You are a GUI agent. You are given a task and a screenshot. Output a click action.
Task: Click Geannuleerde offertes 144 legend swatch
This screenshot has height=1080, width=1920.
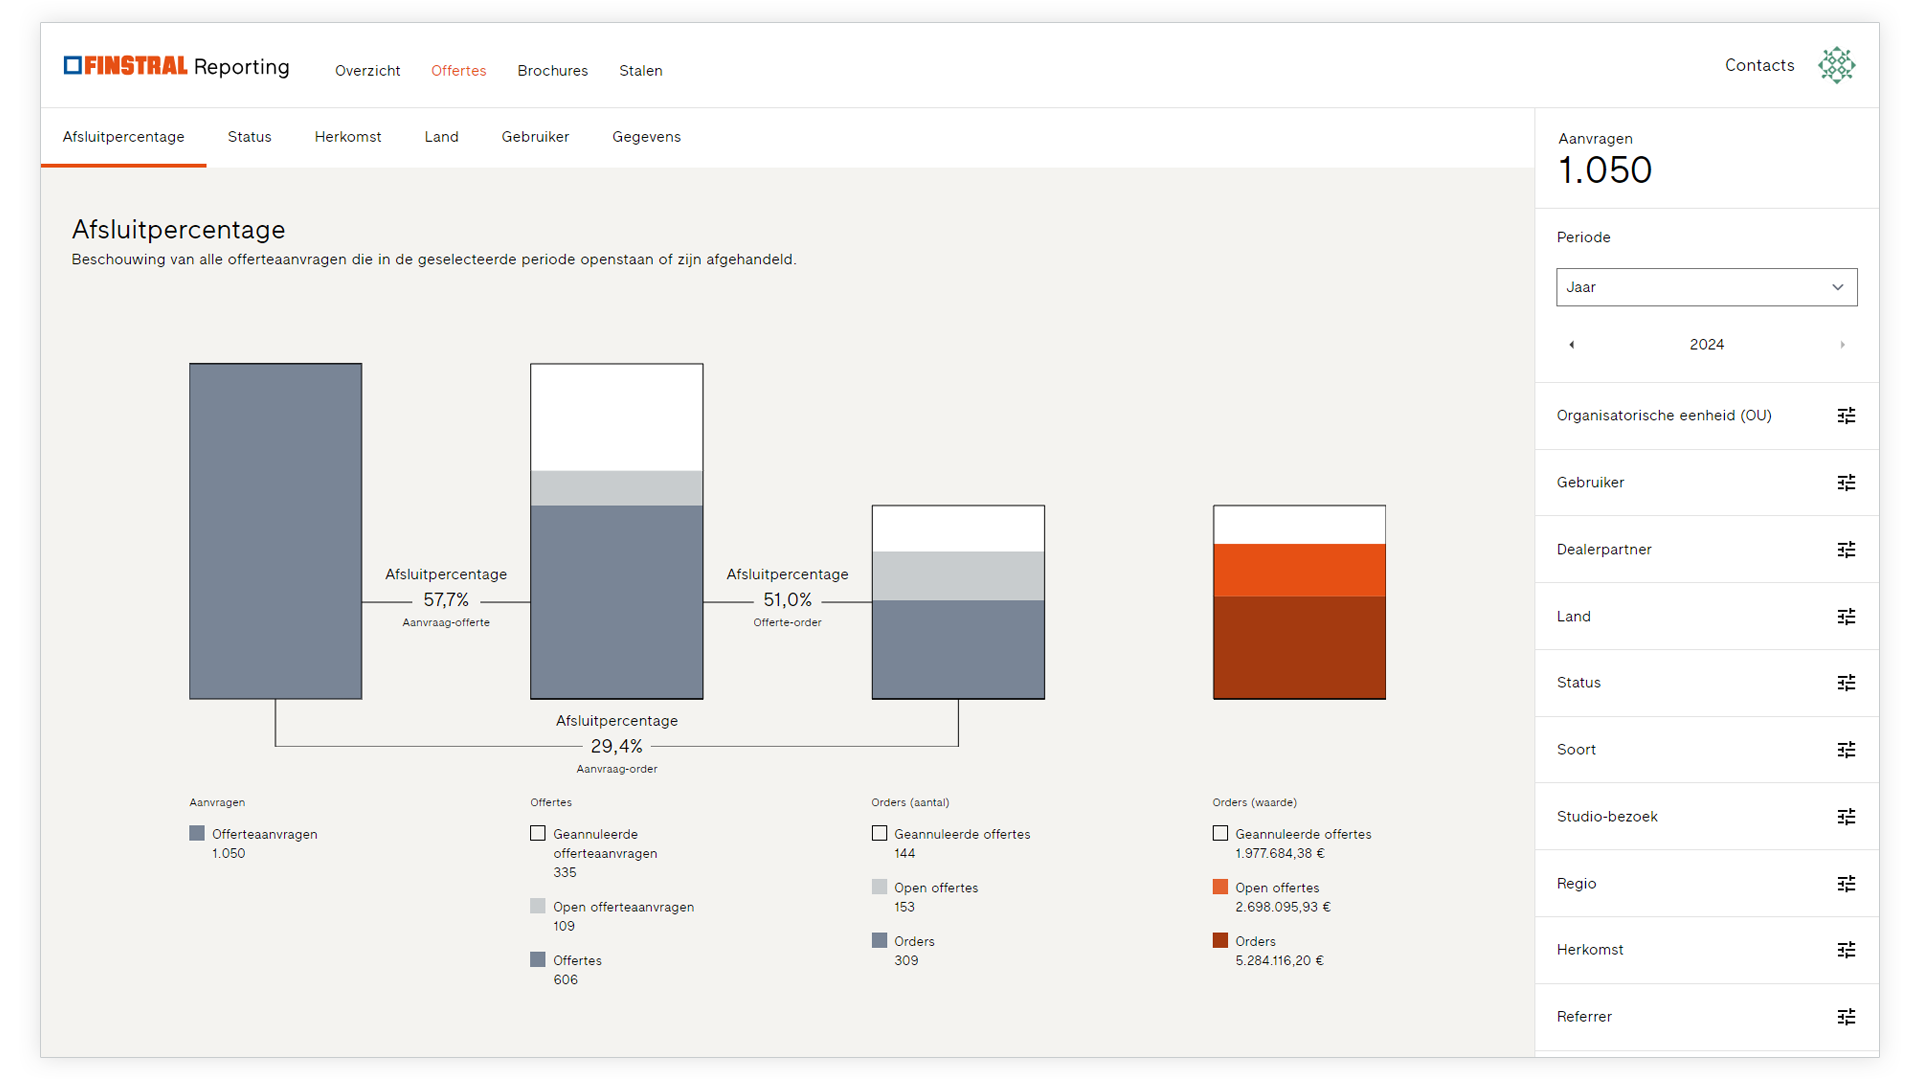click(x=879, y=833)
